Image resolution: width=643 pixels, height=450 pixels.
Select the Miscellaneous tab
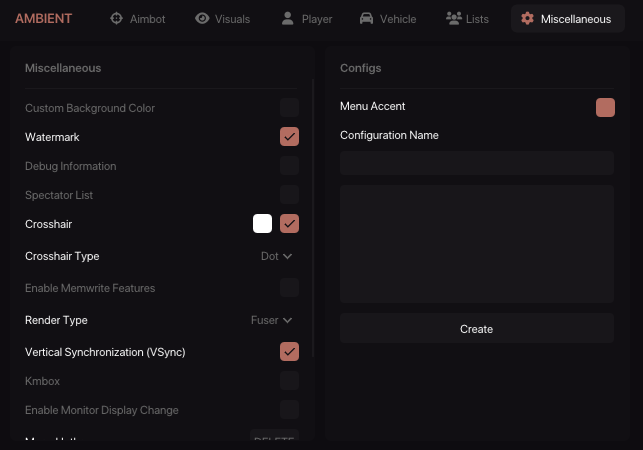(x=566, y=18)
